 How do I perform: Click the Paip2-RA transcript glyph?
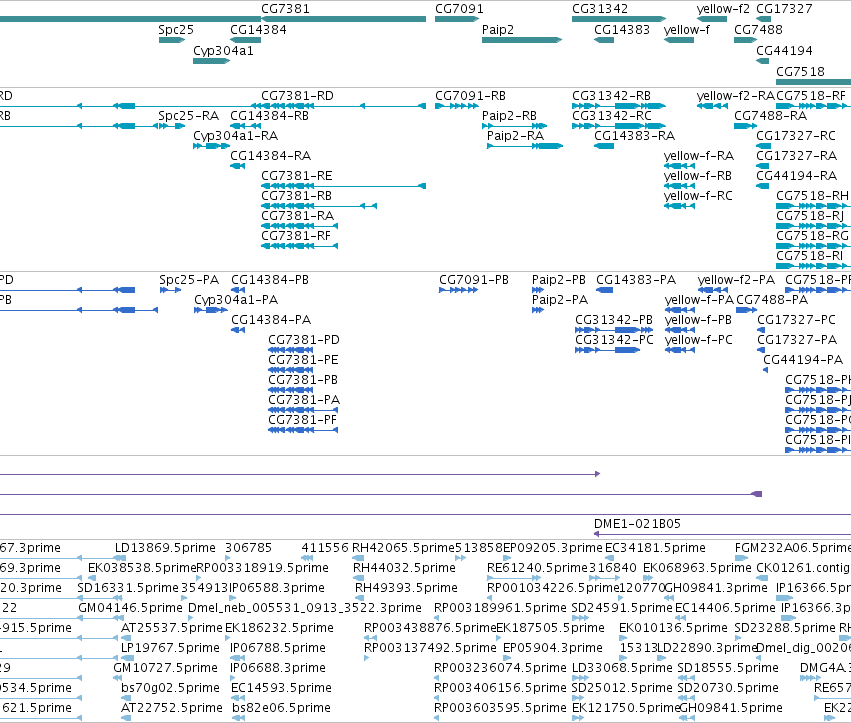point(525,145)
